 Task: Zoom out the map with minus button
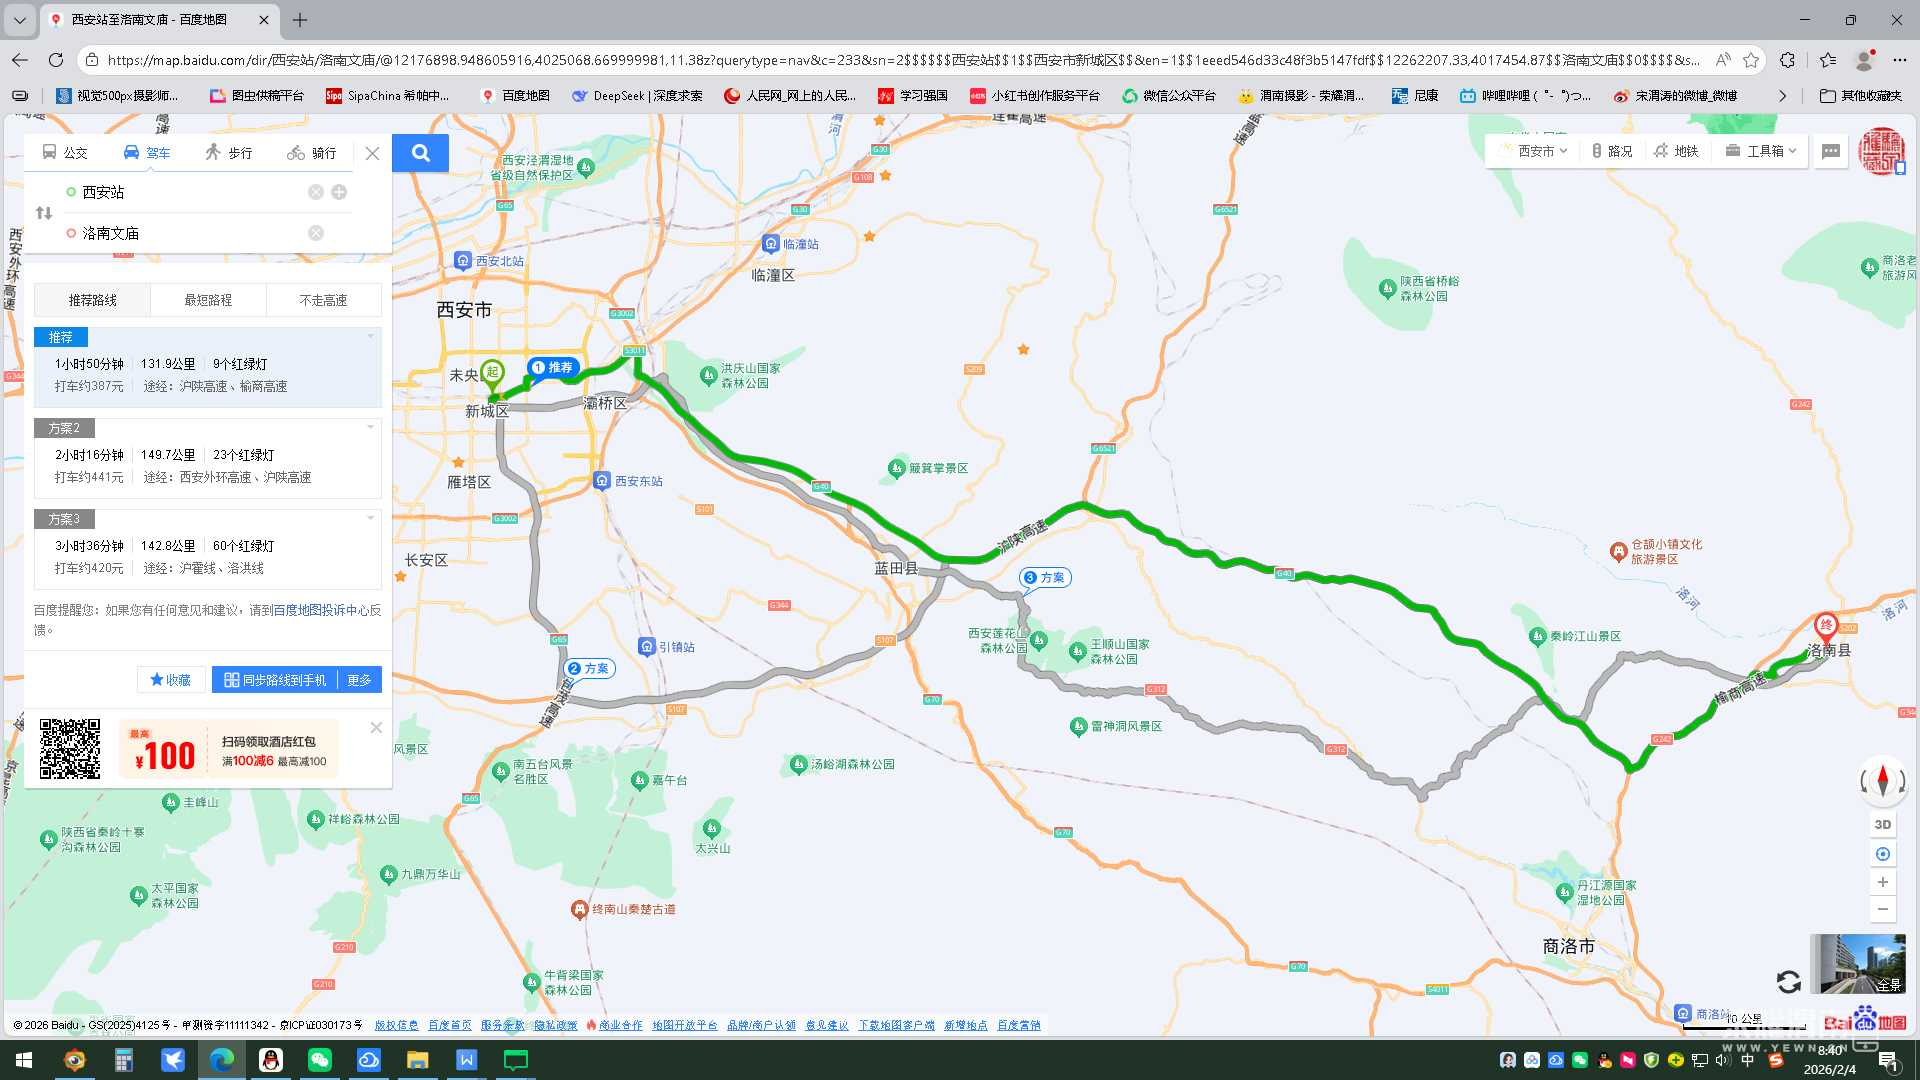[1882, 909]
